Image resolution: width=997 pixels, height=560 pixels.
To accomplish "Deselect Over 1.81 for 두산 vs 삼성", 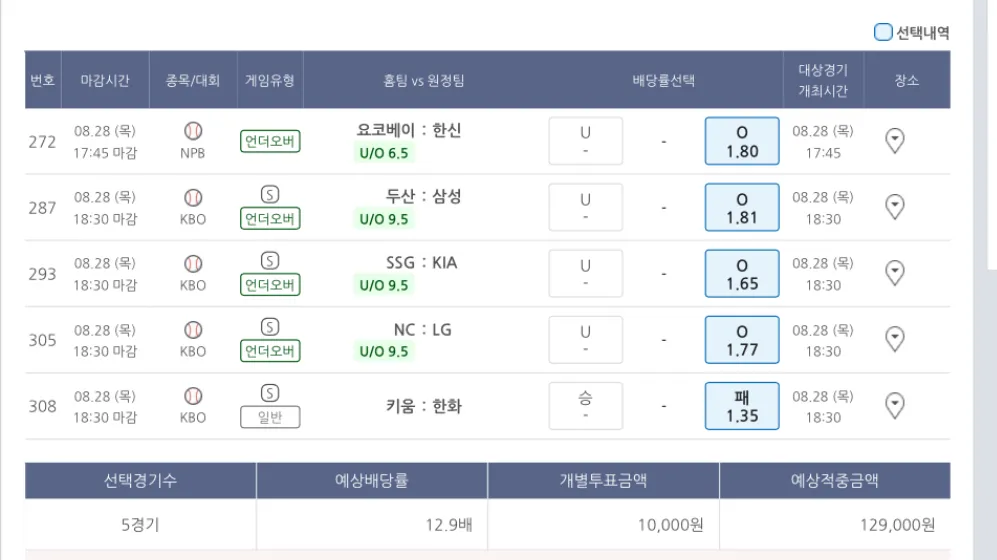I will pos(742,207).
